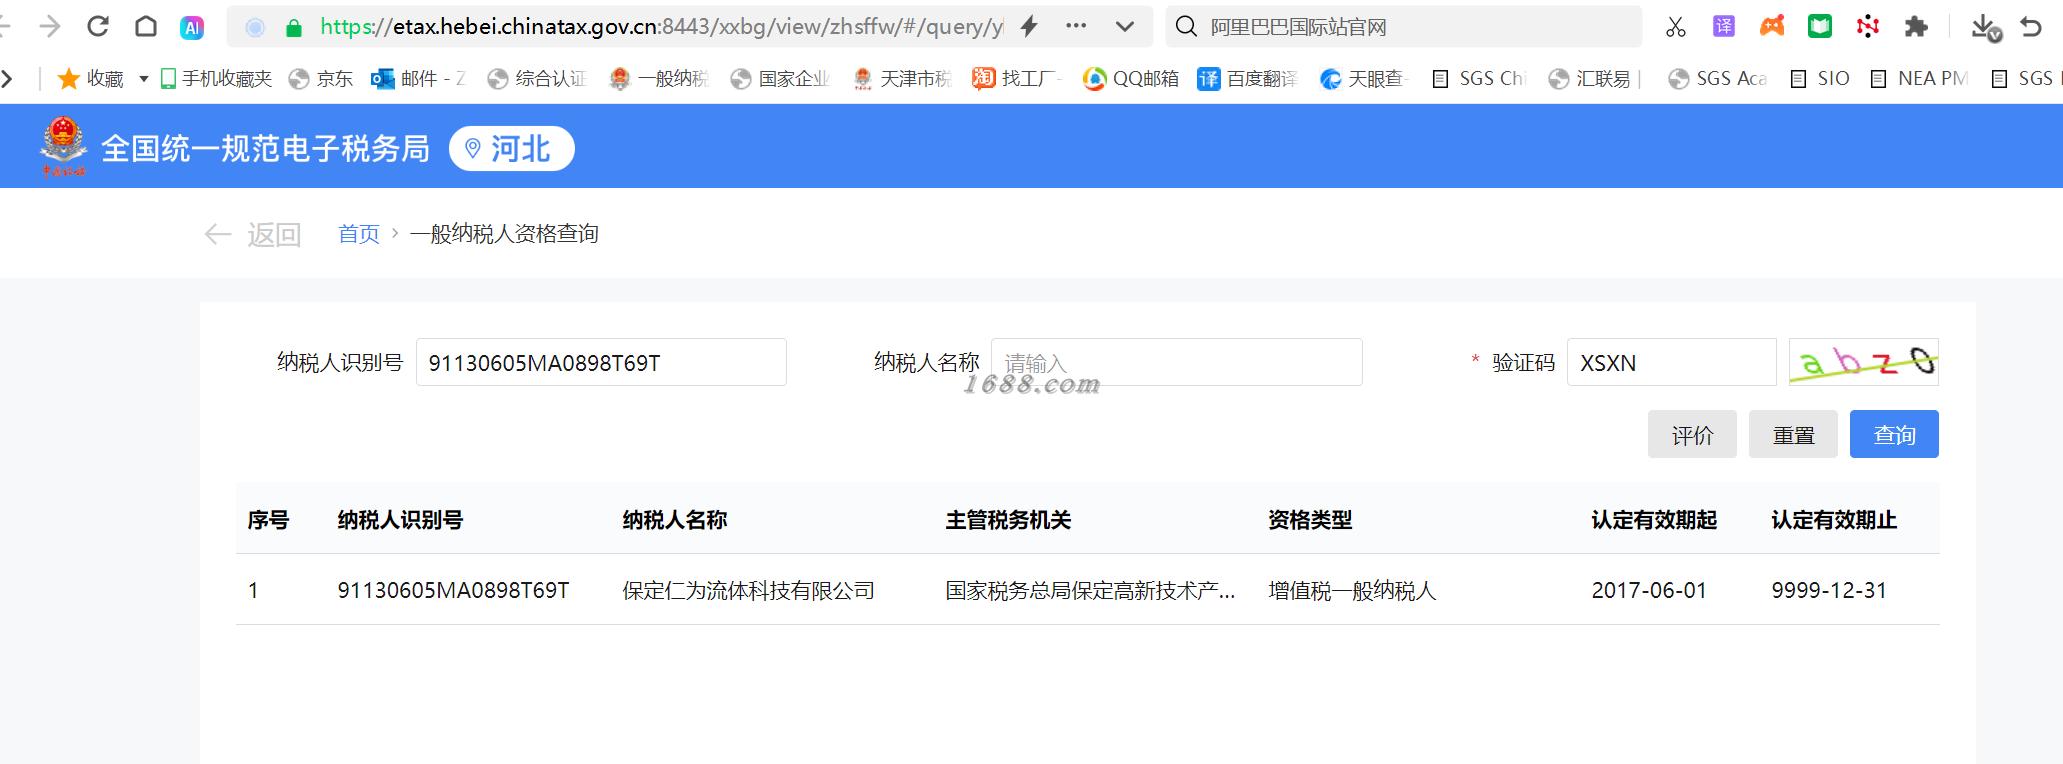Open the scissors screenshot tool
The width and height of the screenshot is (2063, 764).
(1676, 27)
